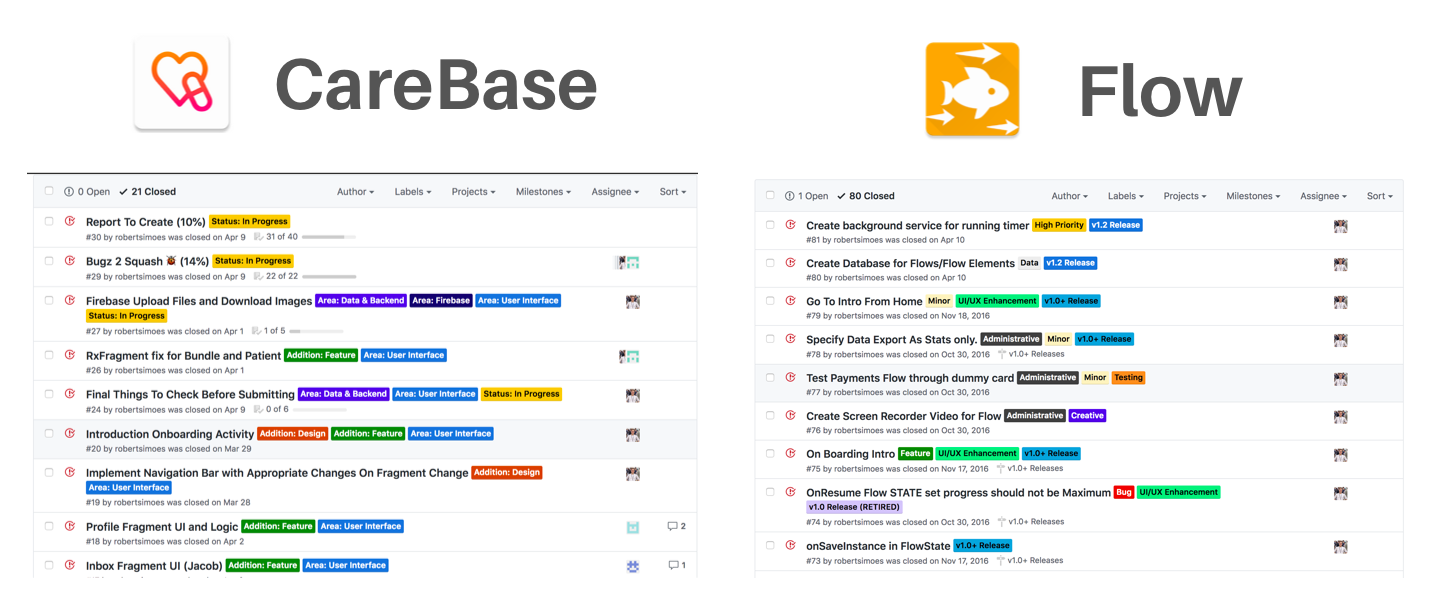Click the orange Flow fish logo
This screenshot has width=1433, height=598.
972,89
